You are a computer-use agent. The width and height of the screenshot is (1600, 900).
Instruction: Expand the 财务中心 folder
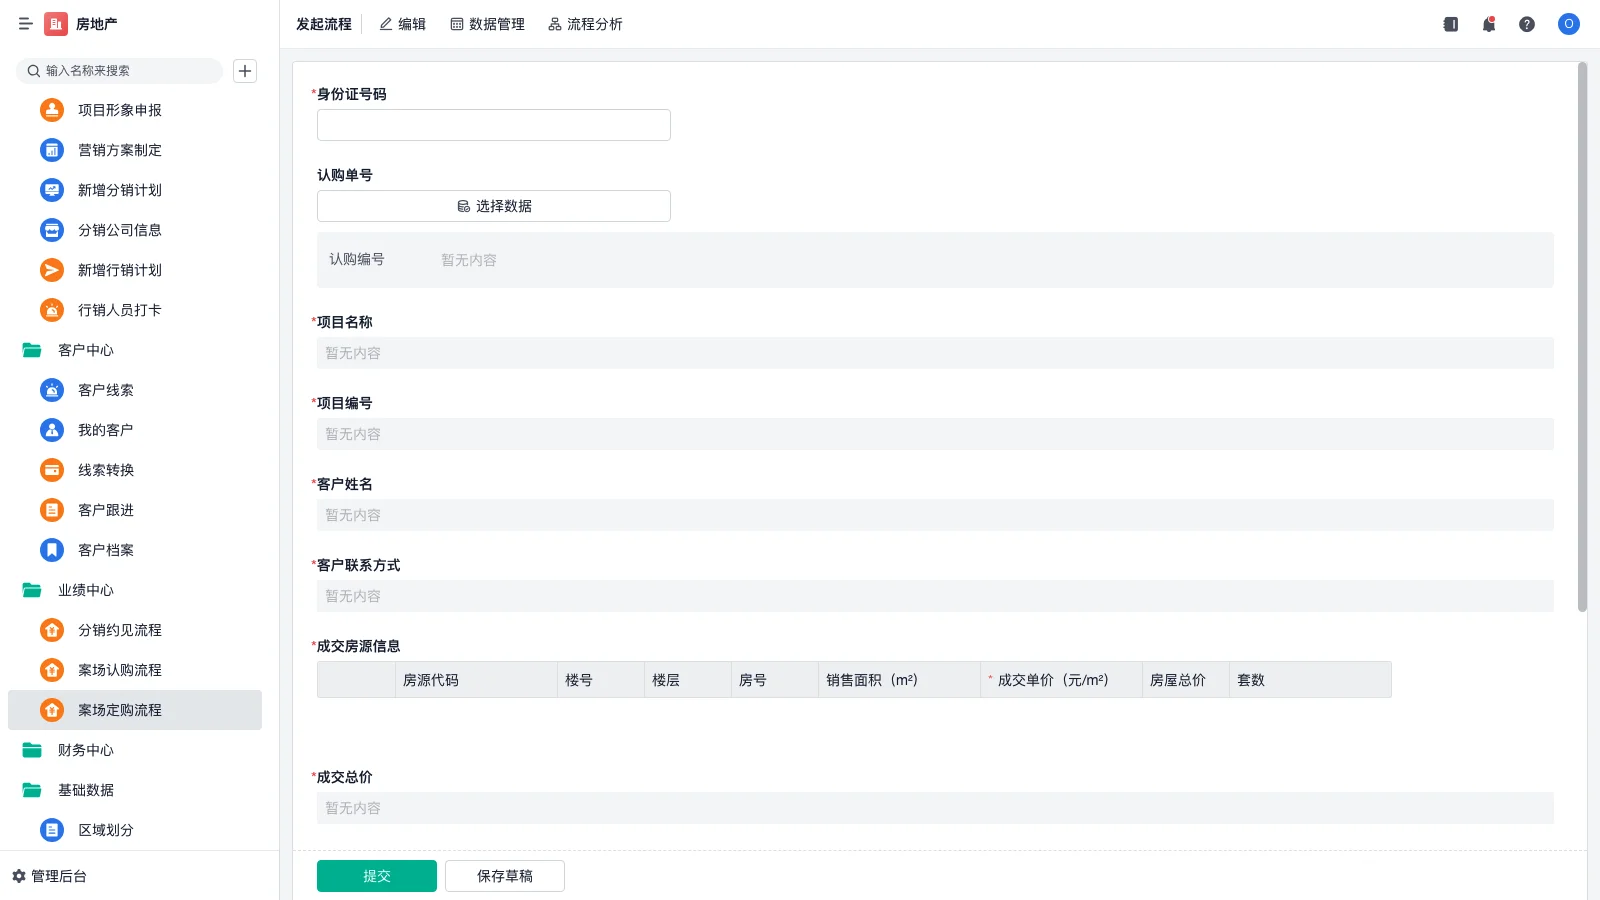[x=32, y=750]
